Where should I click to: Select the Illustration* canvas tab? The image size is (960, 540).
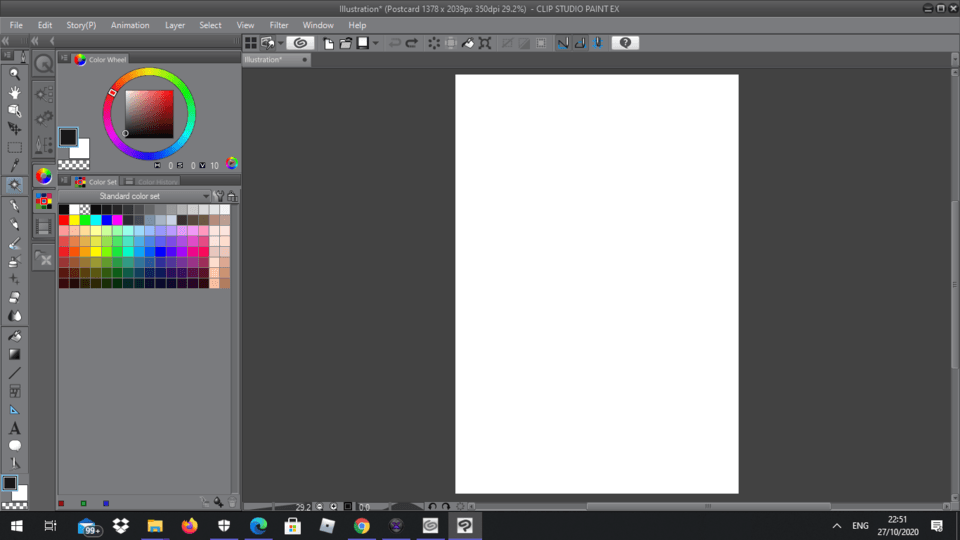[x=276, y=59]
